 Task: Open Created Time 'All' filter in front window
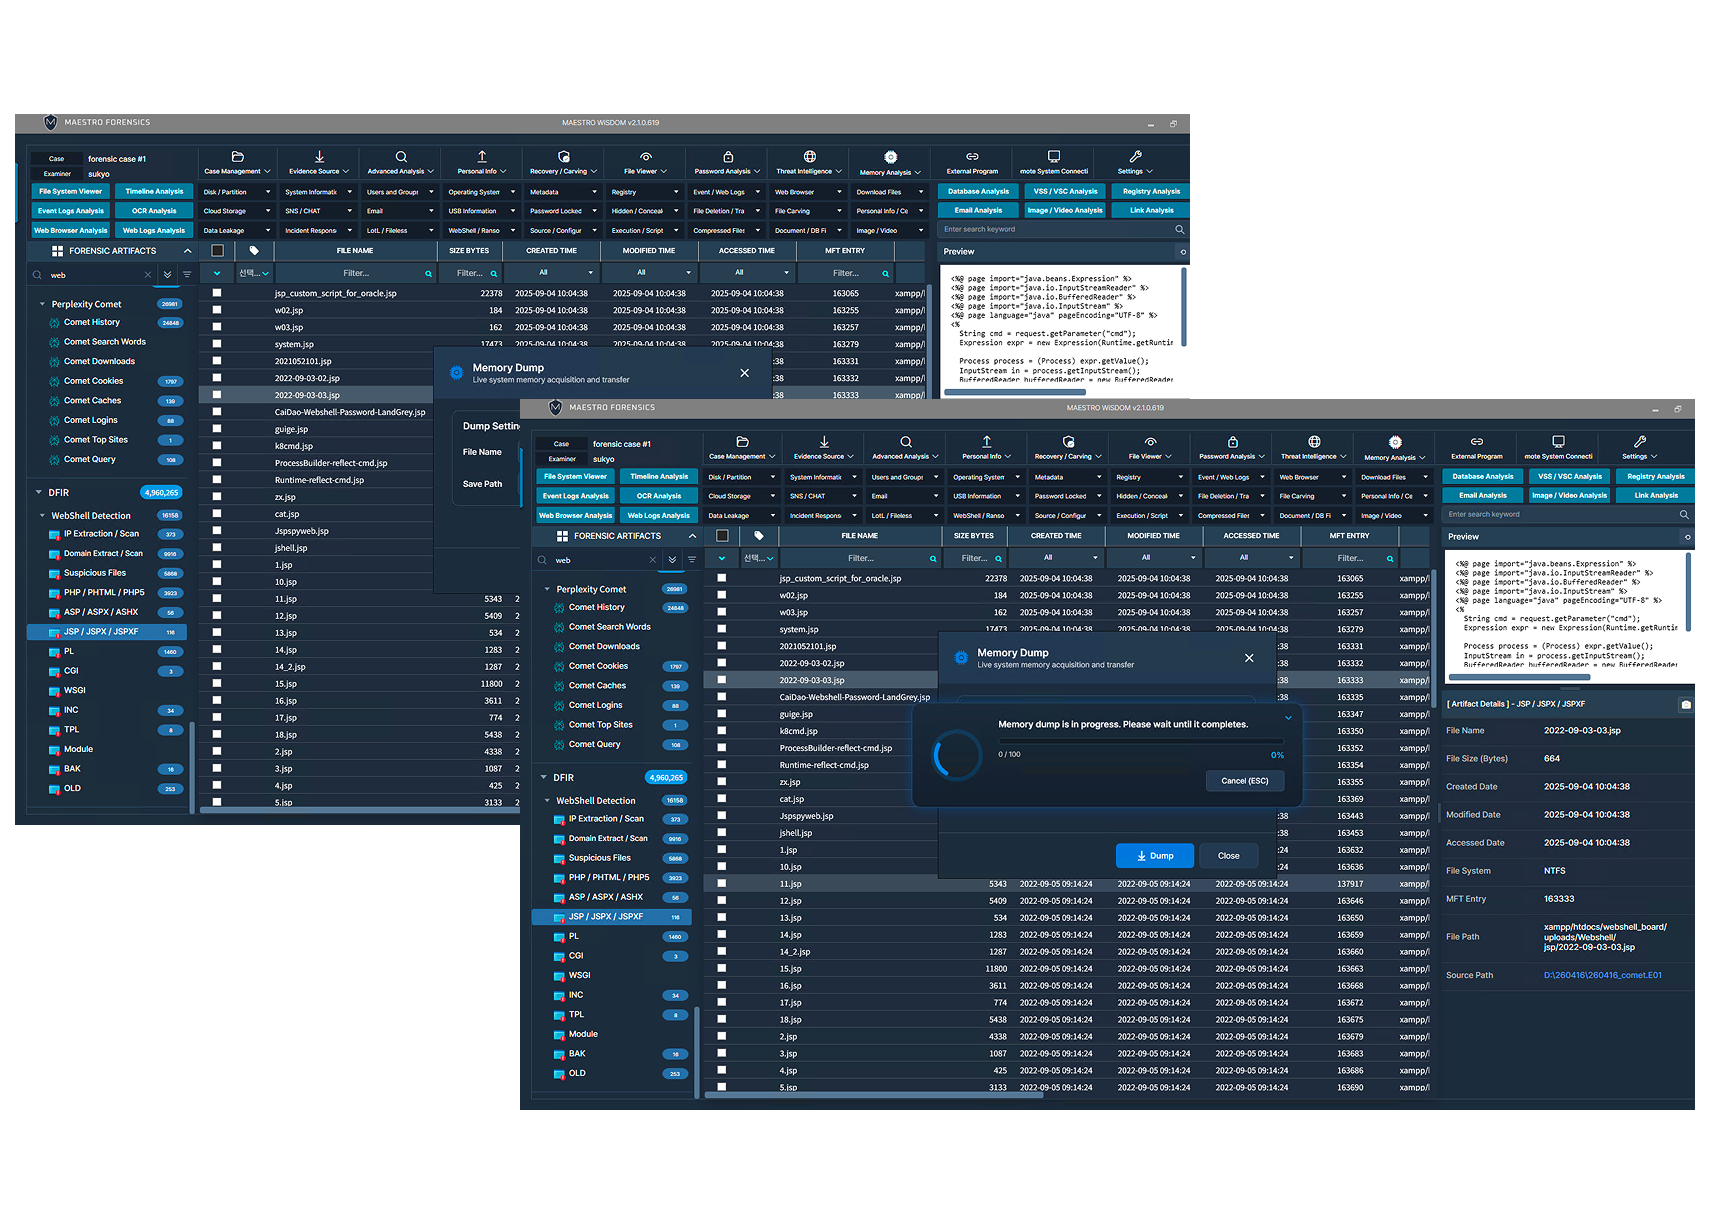click(1056, 558)
